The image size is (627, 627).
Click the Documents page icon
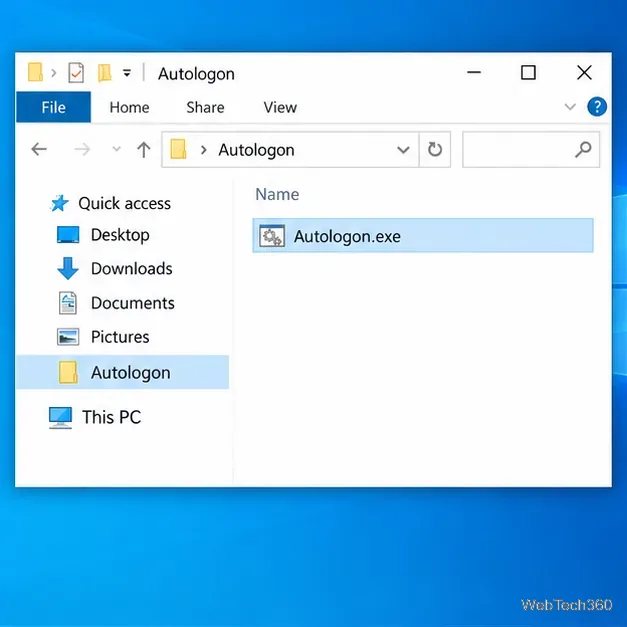tap(68, 303)
